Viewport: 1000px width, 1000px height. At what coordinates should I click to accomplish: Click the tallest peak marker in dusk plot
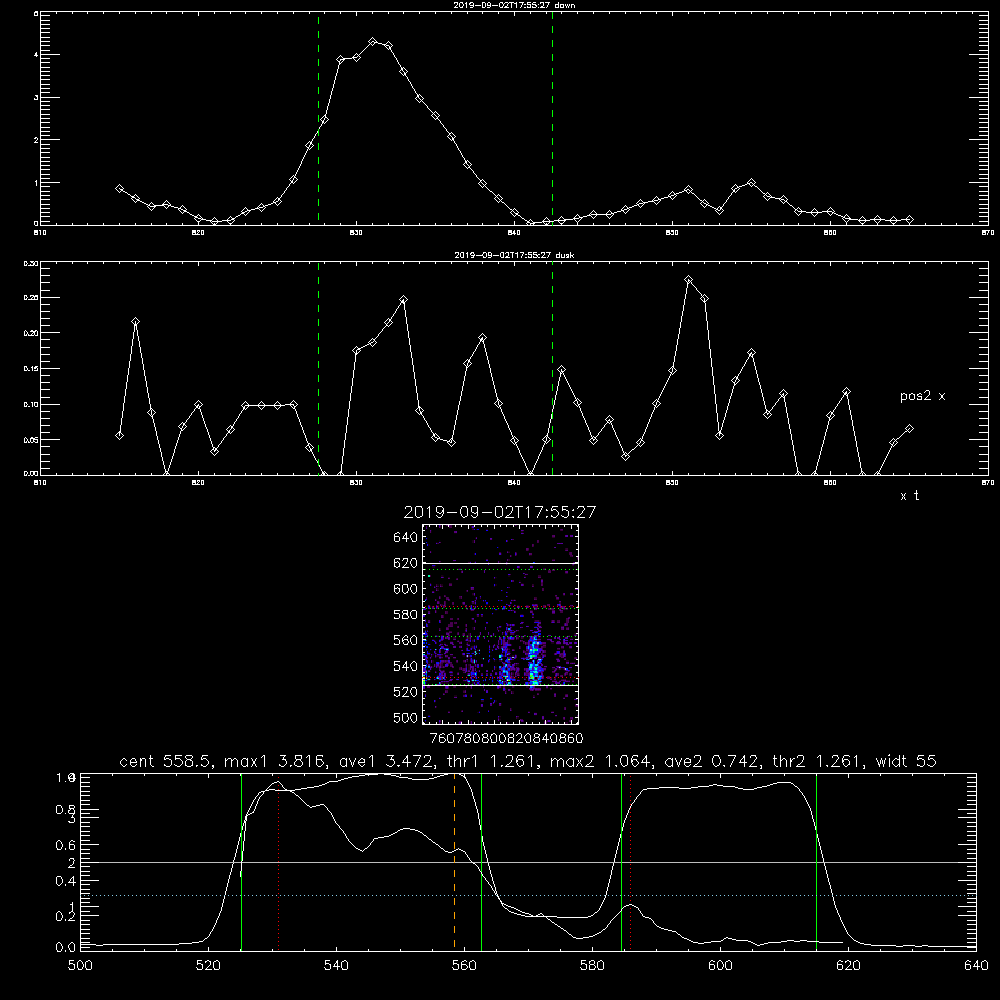(x=688, y=279)
